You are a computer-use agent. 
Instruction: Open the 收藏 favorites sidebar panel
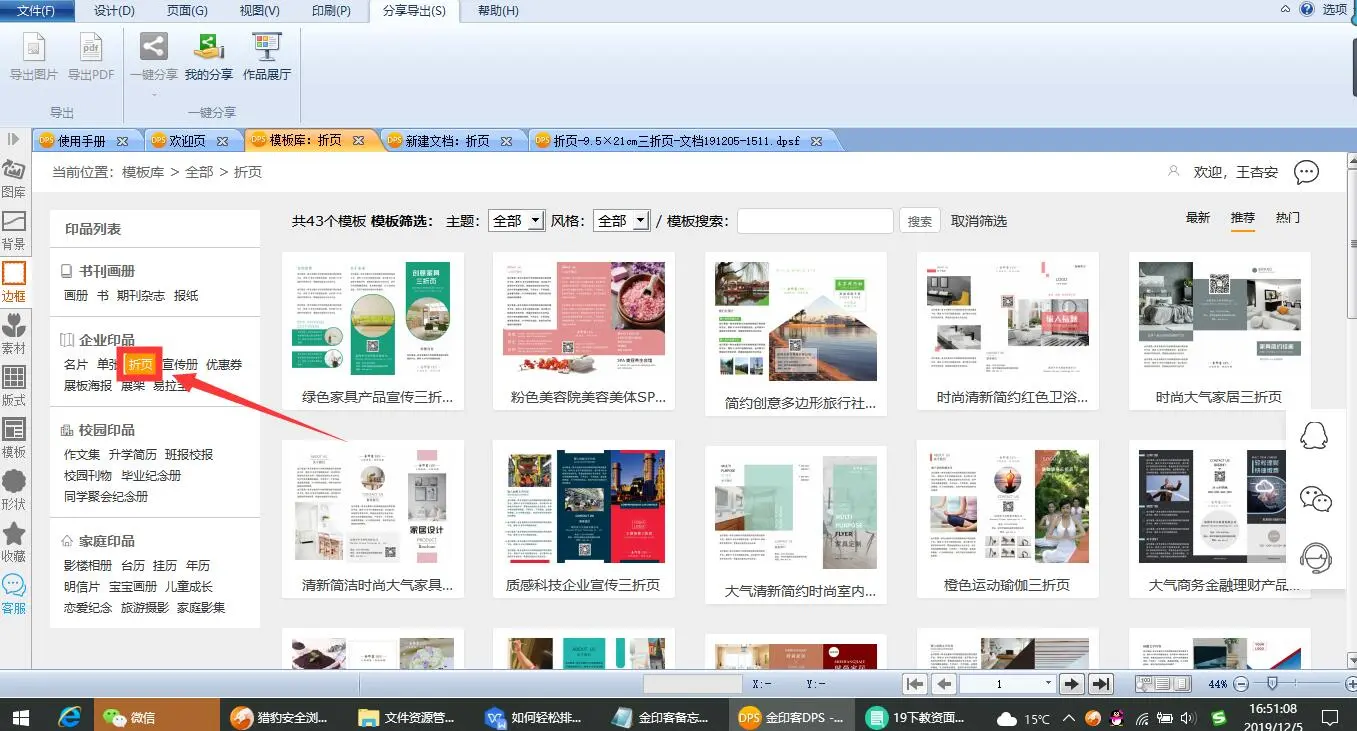pos(14,542)
